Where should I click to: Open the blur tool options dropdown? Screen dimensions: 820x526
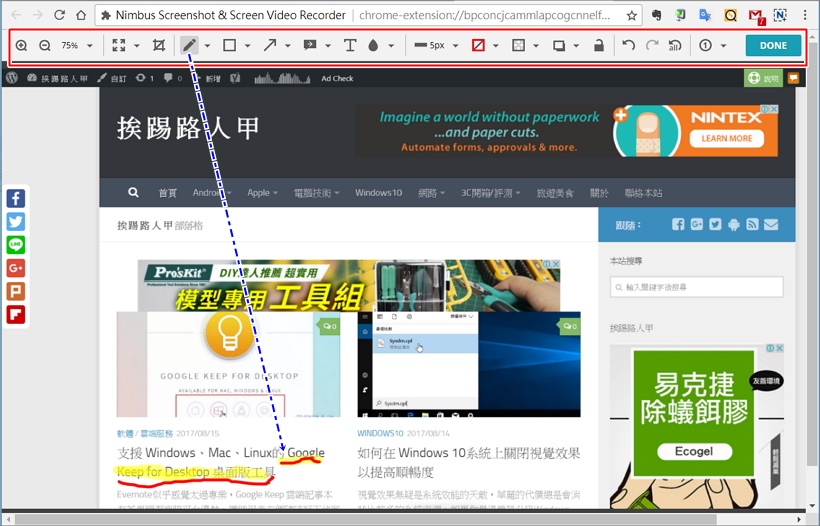[x=391, y=45]
